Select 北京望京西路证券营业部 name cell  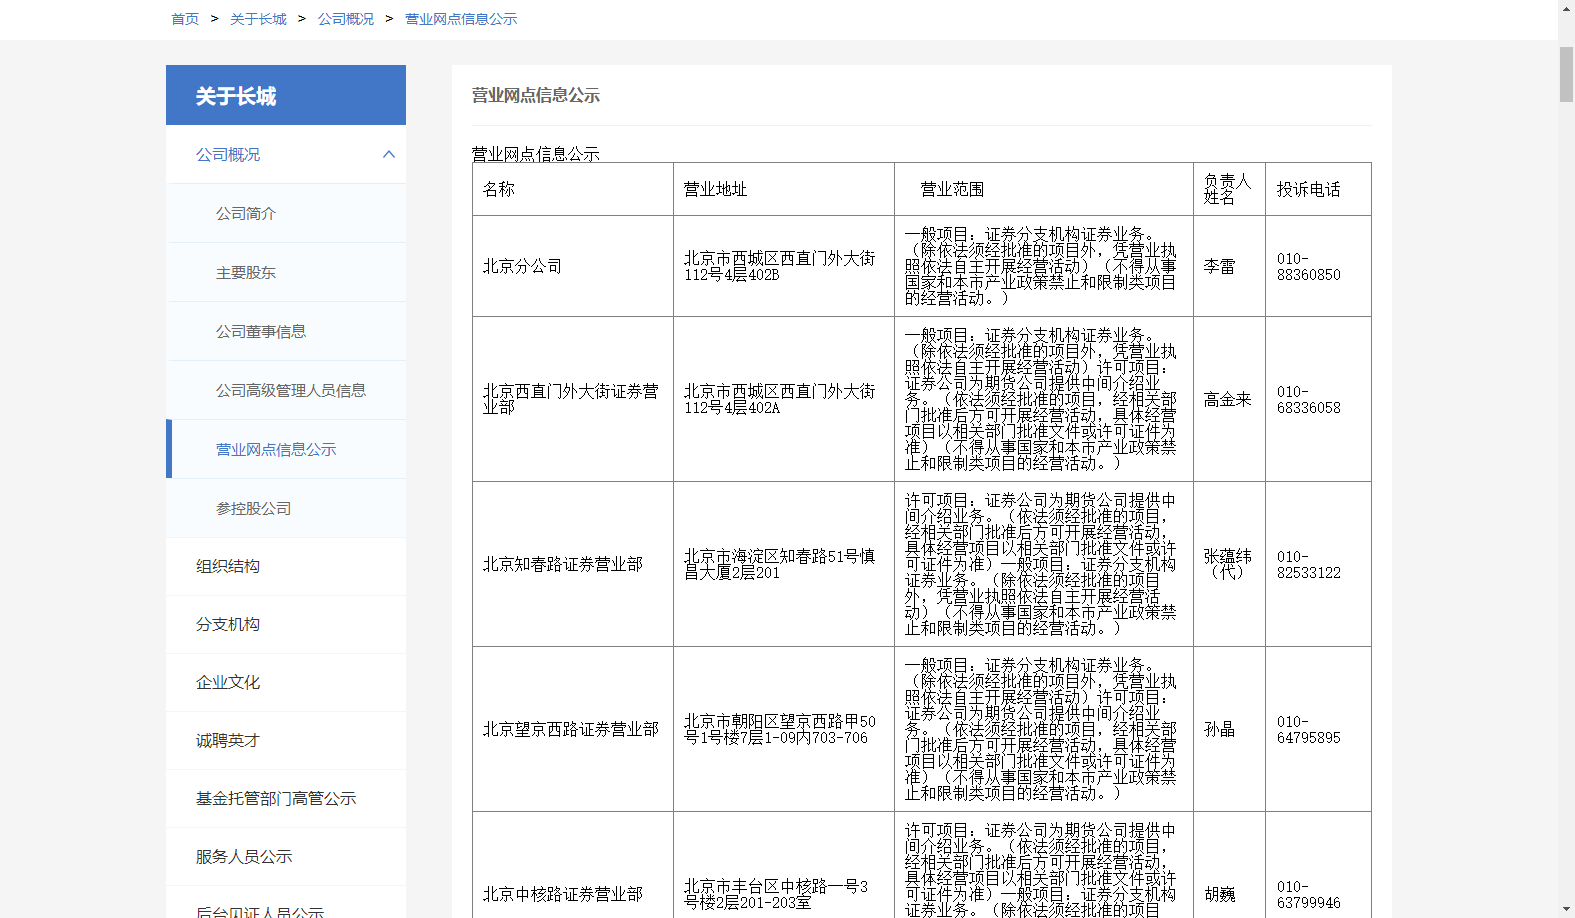[573, 729]
